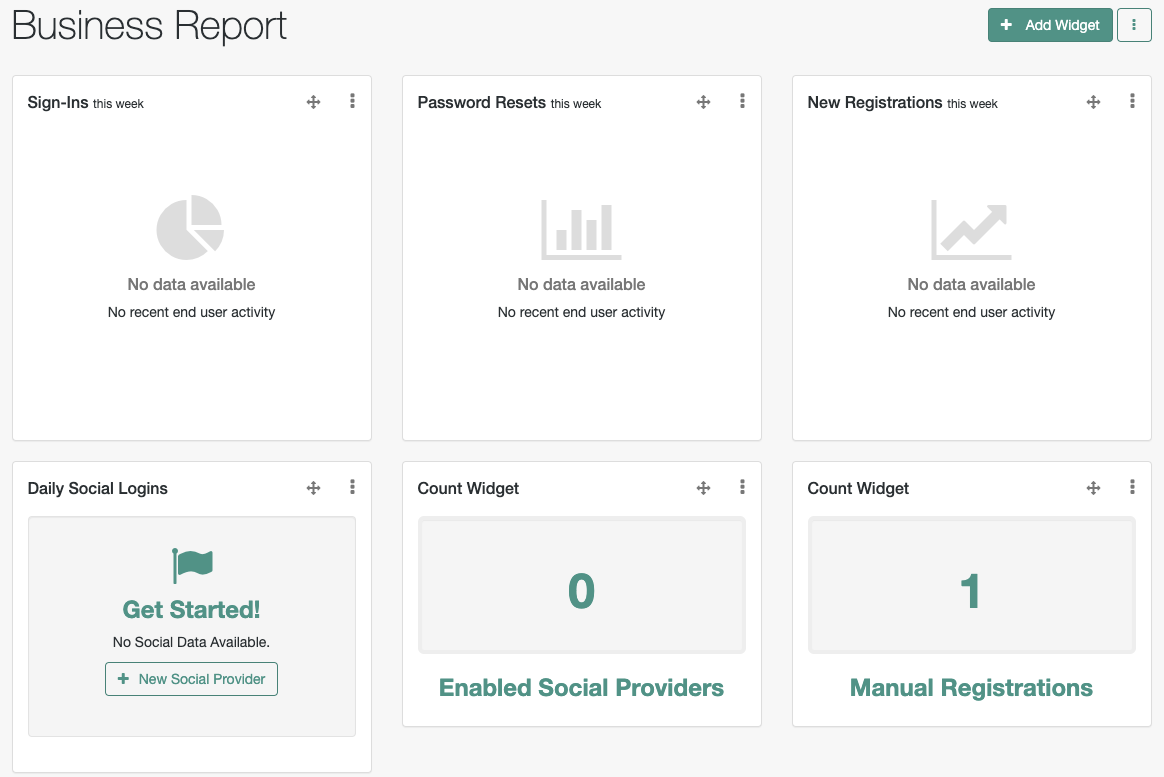The height and width of the screenshot is (777, 1164).
Task: Click the bar chart icon in Password Resets
Action: click(581, 227)
